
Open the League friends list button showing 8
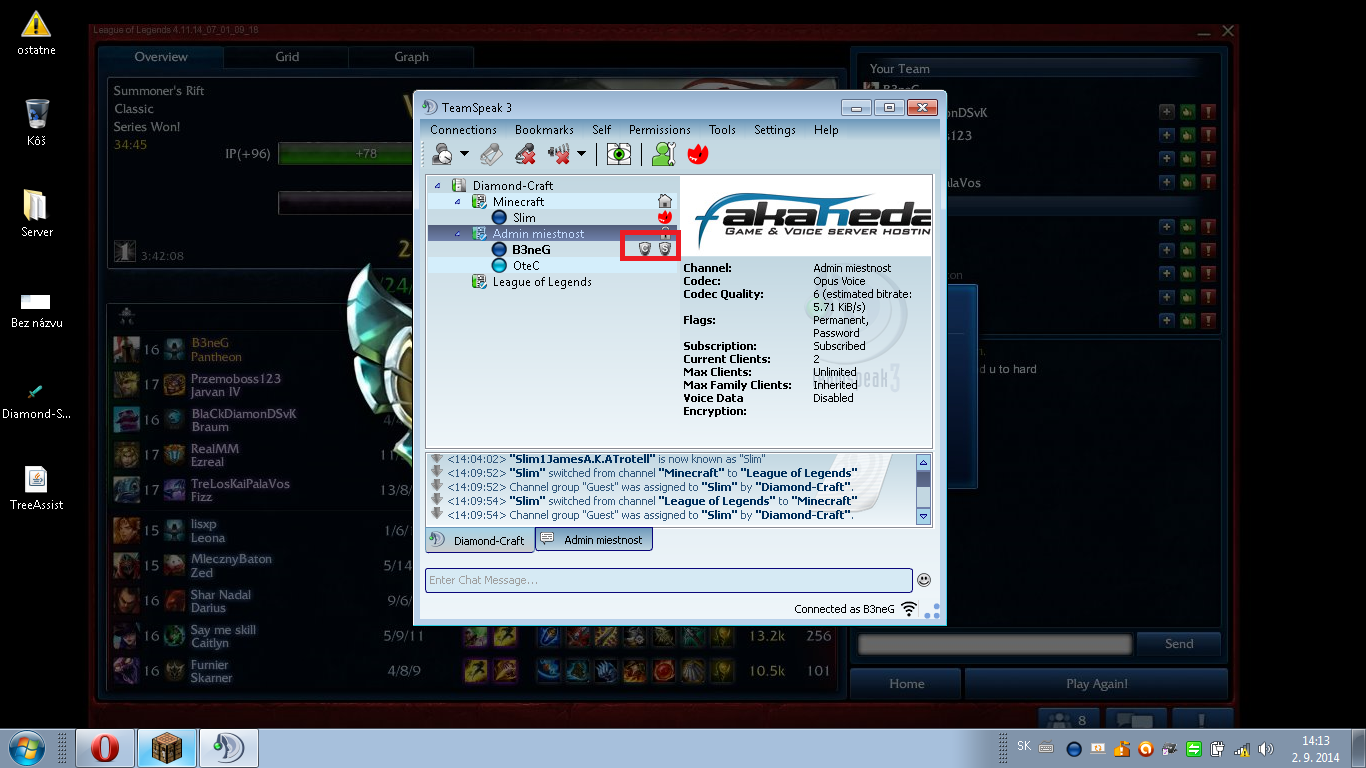pyautogui.click(x=1067, y=720)
